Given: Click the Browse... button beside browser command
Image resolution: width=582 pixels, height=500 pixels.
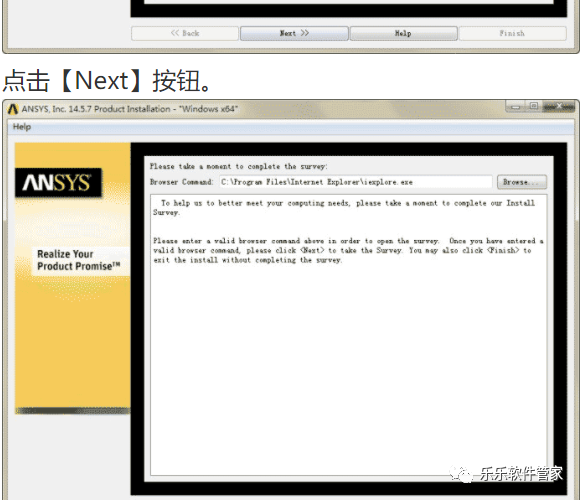Looking at the screenshot, I should coord(521,182).
